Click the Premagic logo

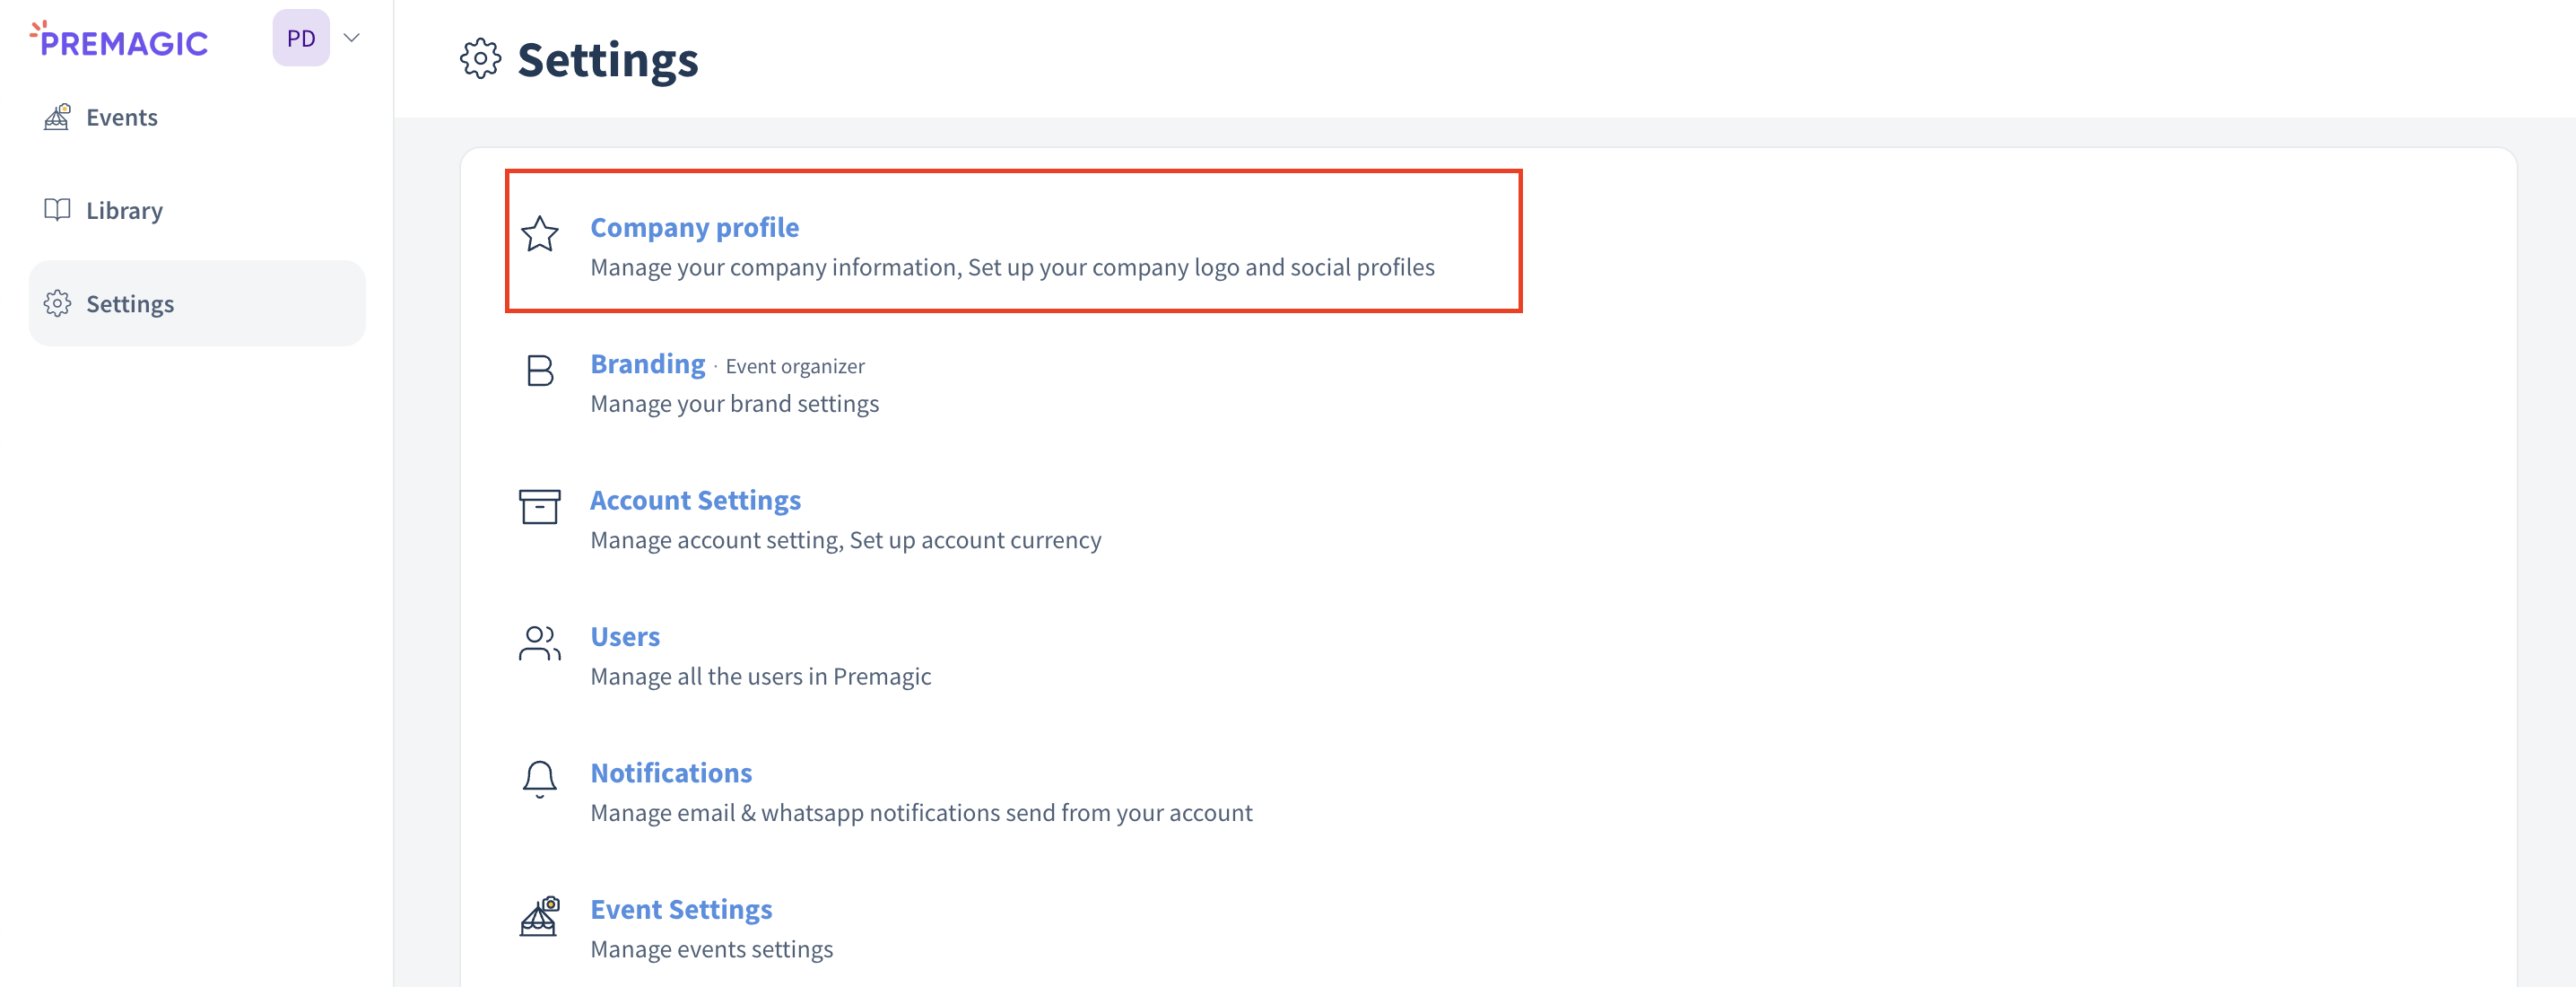point(120,40)
